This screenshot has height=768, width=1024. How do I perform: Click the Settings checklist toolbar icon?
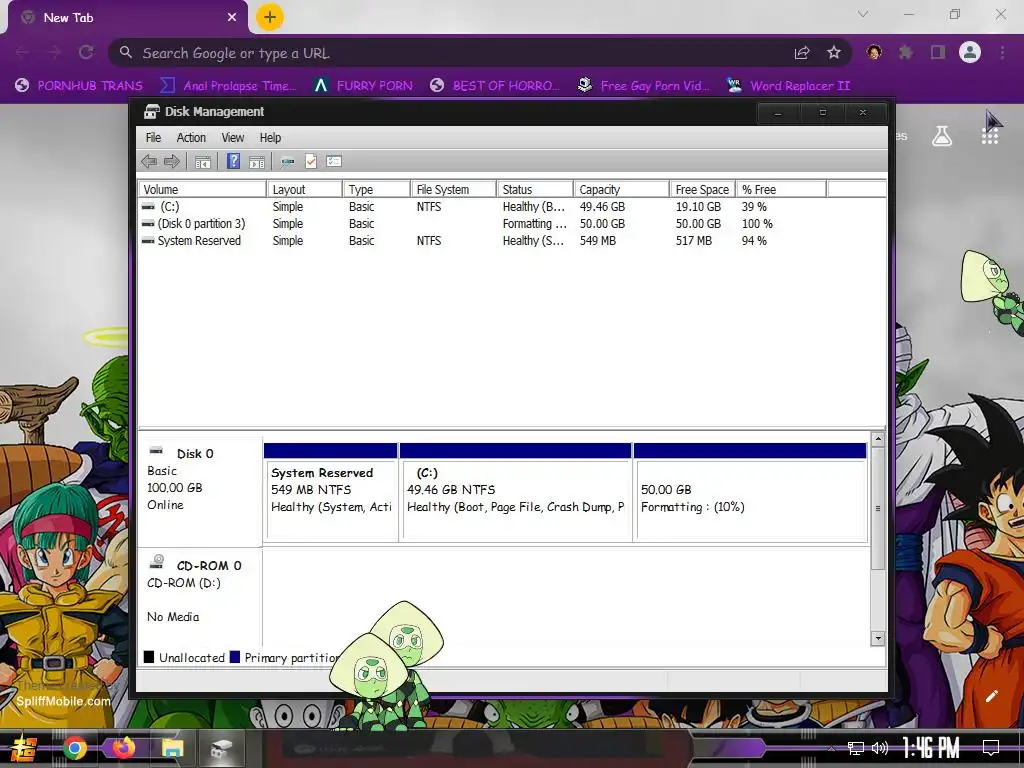point(334,161)
